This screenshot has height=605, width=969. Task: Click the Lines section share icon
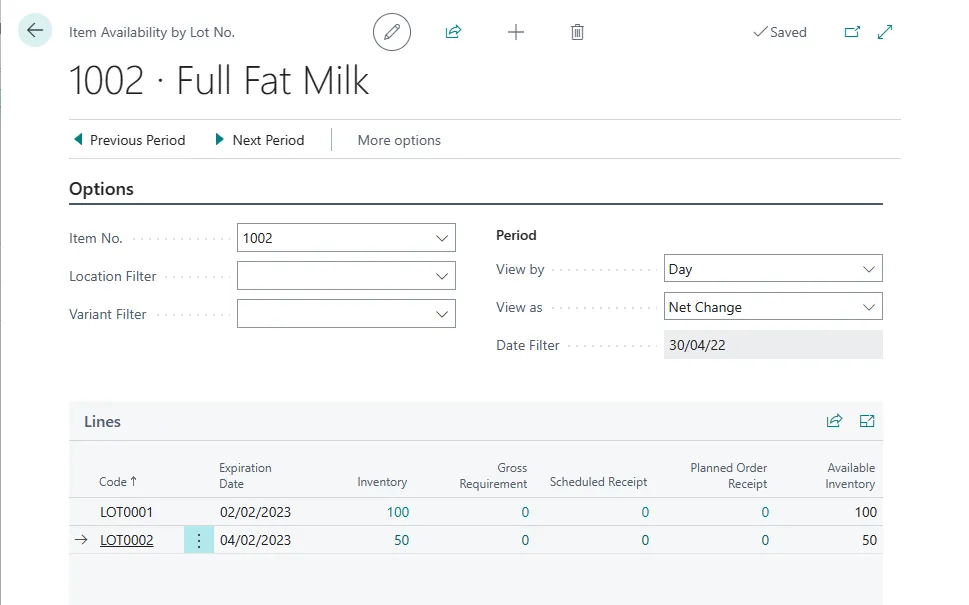point(834,421)
